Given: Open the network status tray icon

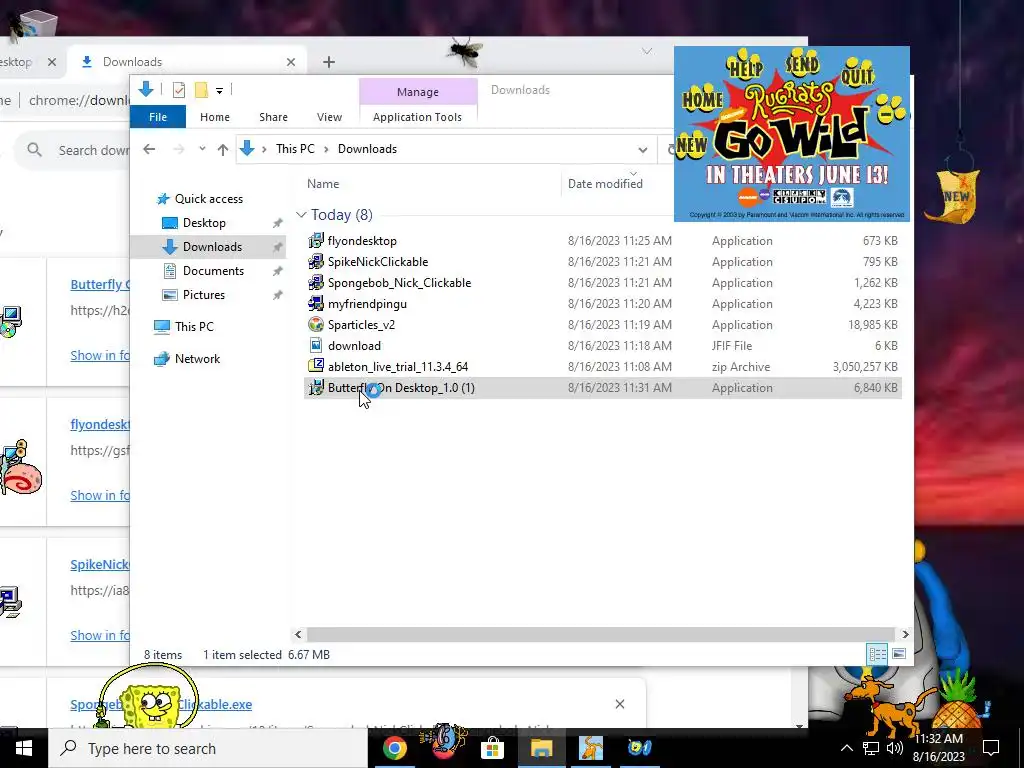Looking at the screenshot, I should (871, 748).
